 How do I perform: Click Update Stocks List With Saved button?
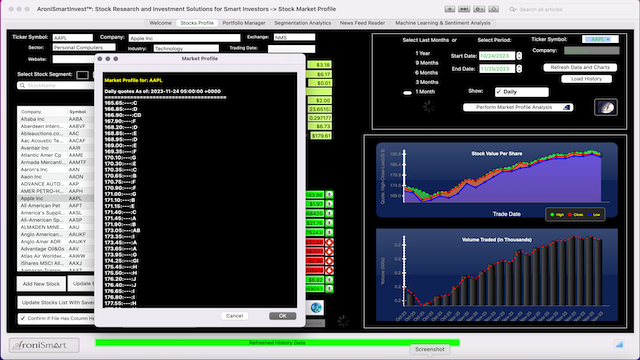56,302
